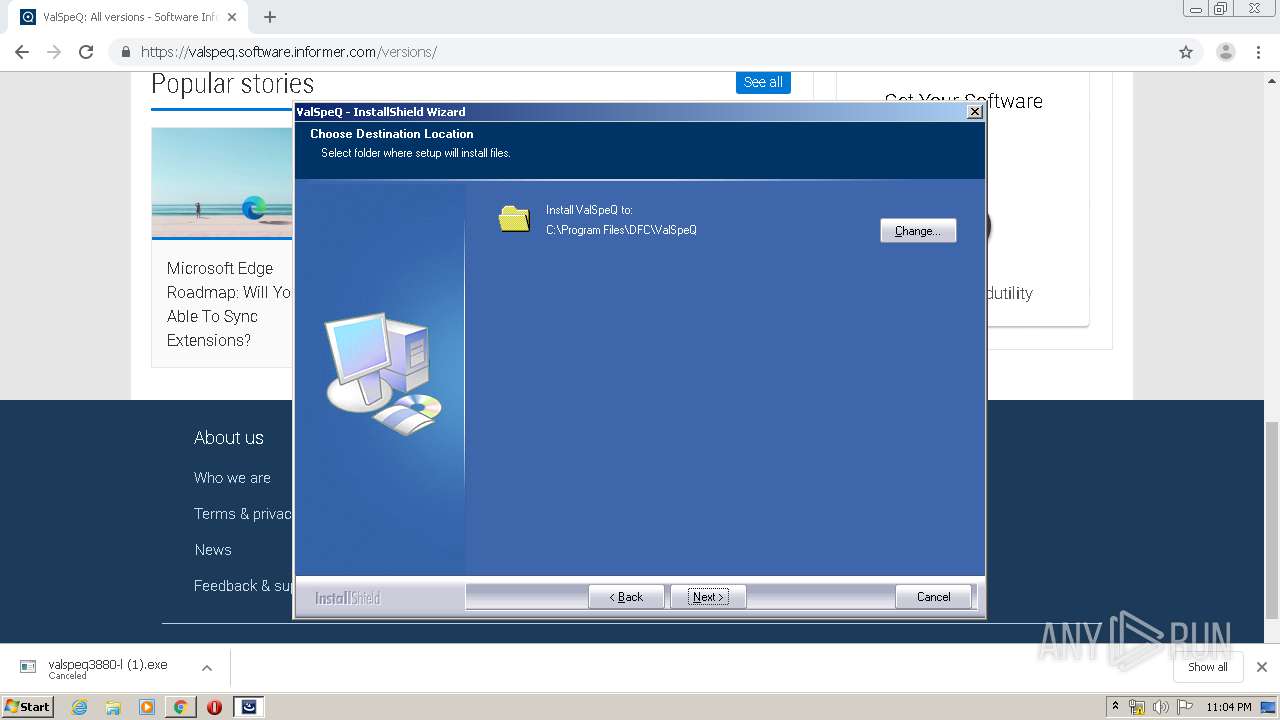Open the Feedback & support footer link
Image resolution: width=1280 pixels, height=720 pixels.
(243, 586)
